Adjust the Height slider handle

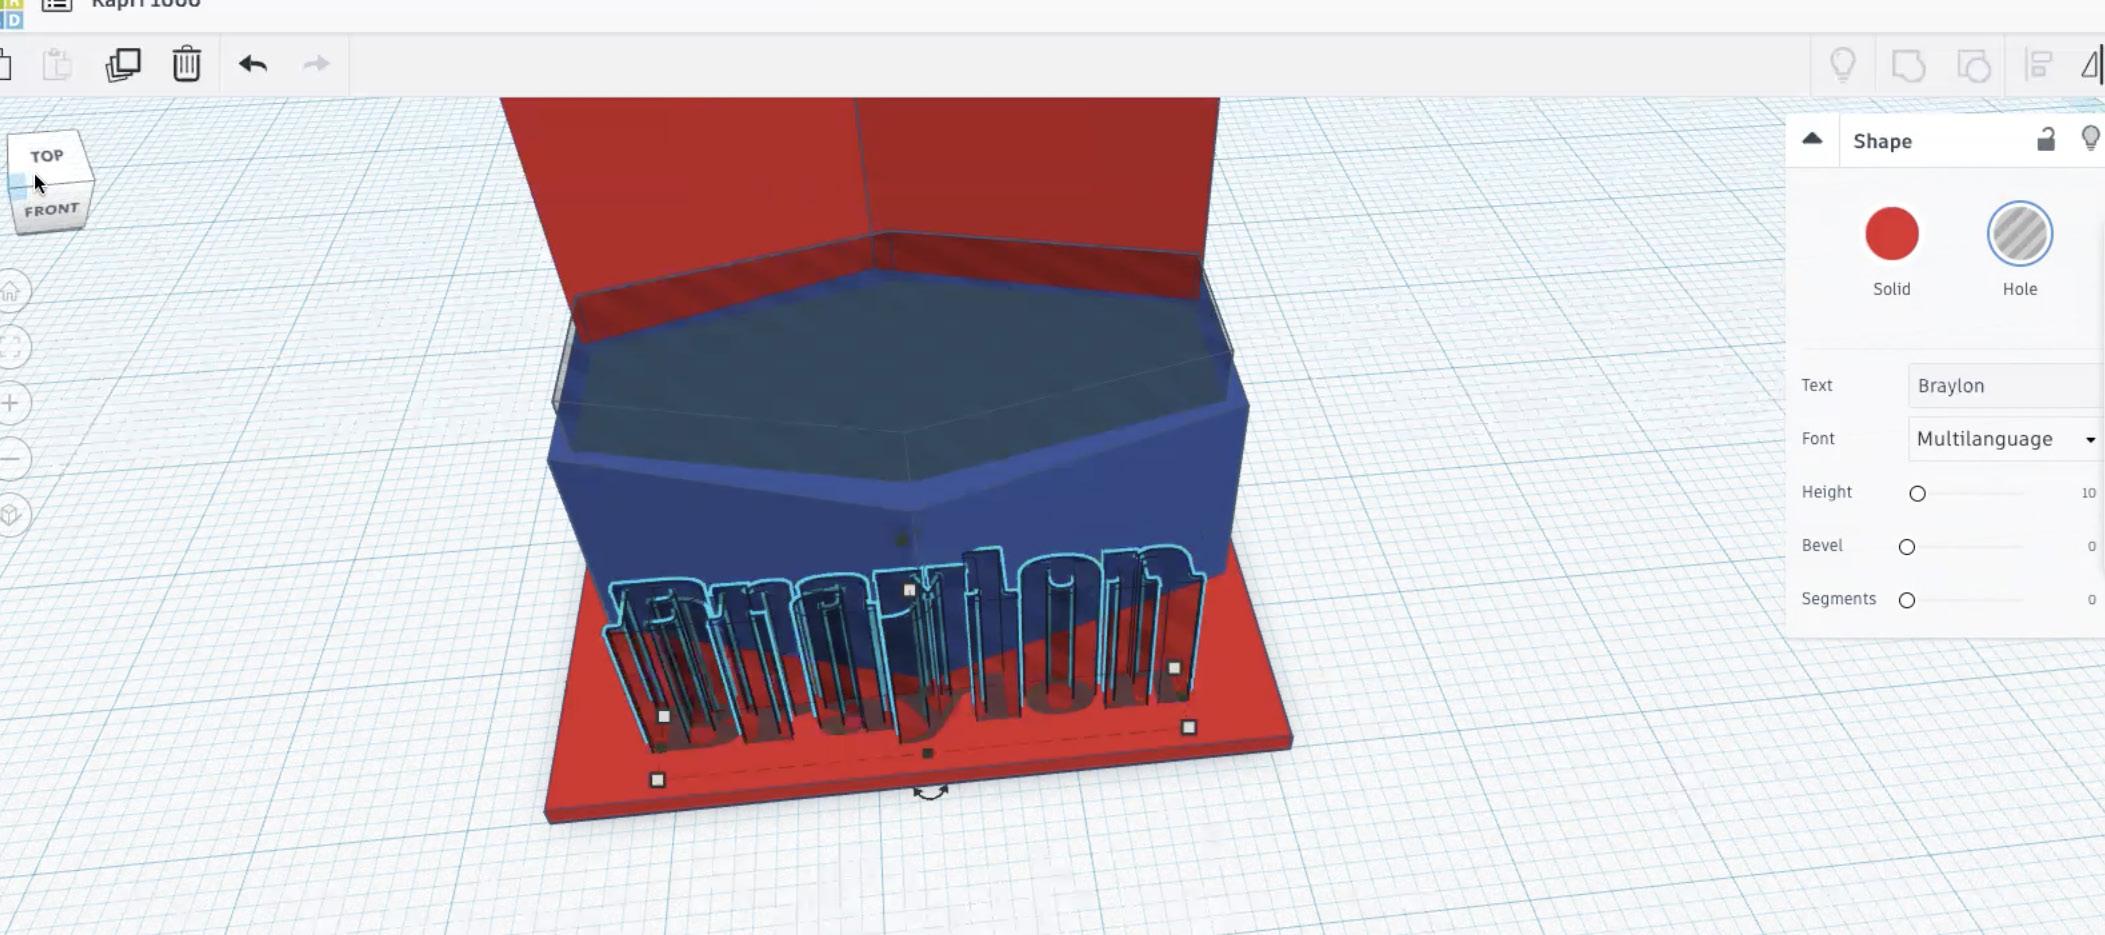1917,493
